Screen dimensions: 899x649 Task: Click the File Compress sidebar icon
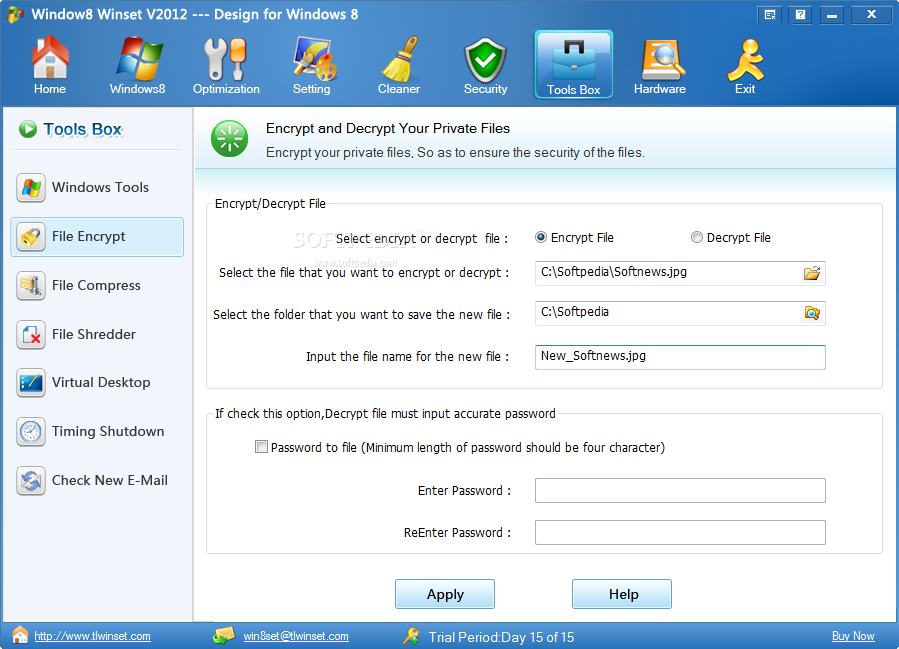click(x=31, y=286)
